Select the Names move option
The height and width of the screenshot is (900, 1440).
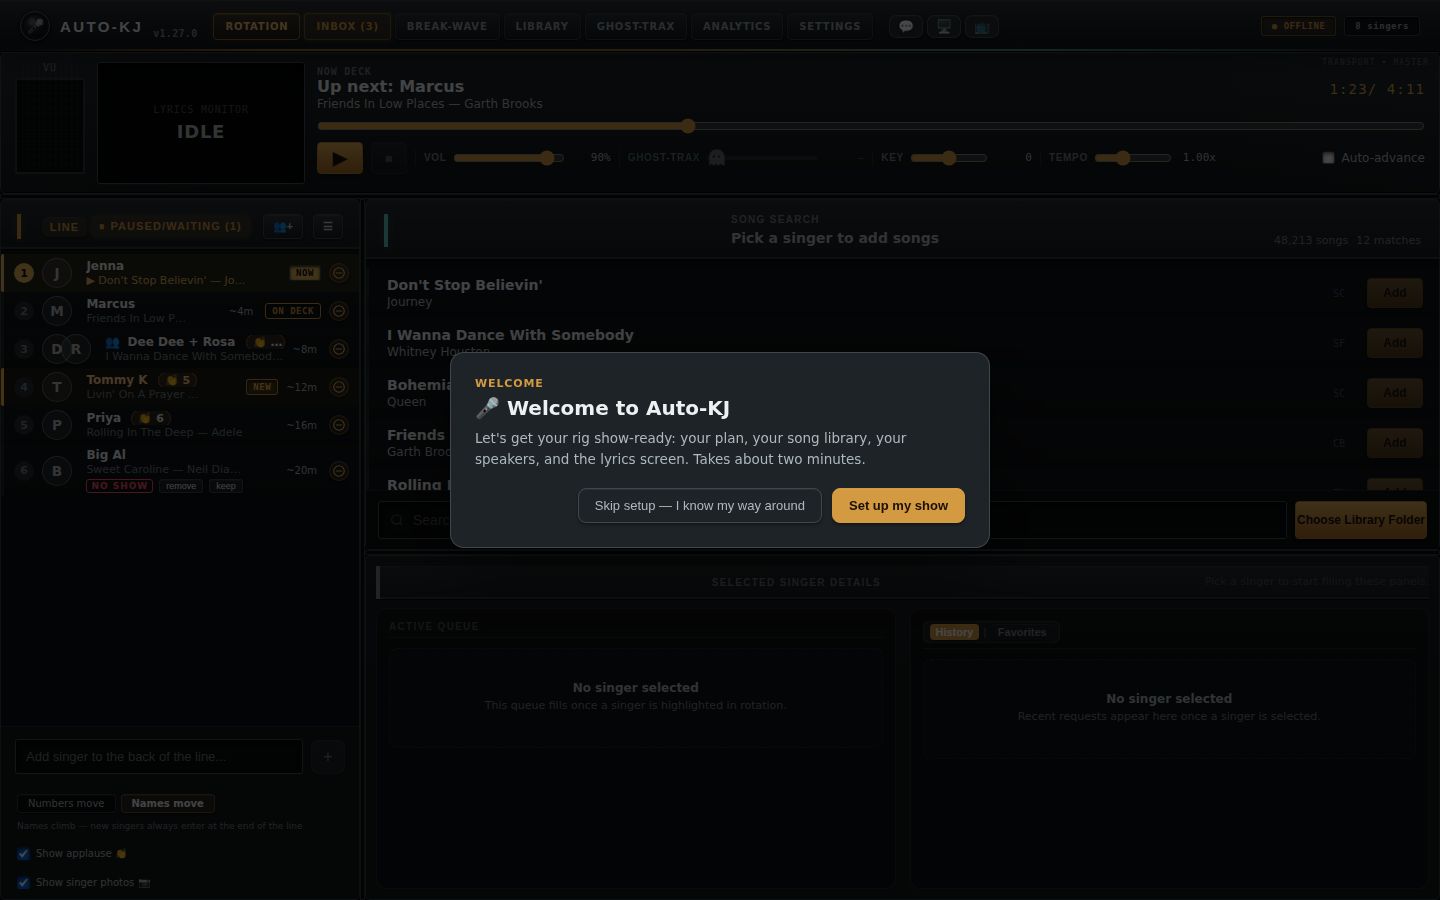[x=167, y=804]
